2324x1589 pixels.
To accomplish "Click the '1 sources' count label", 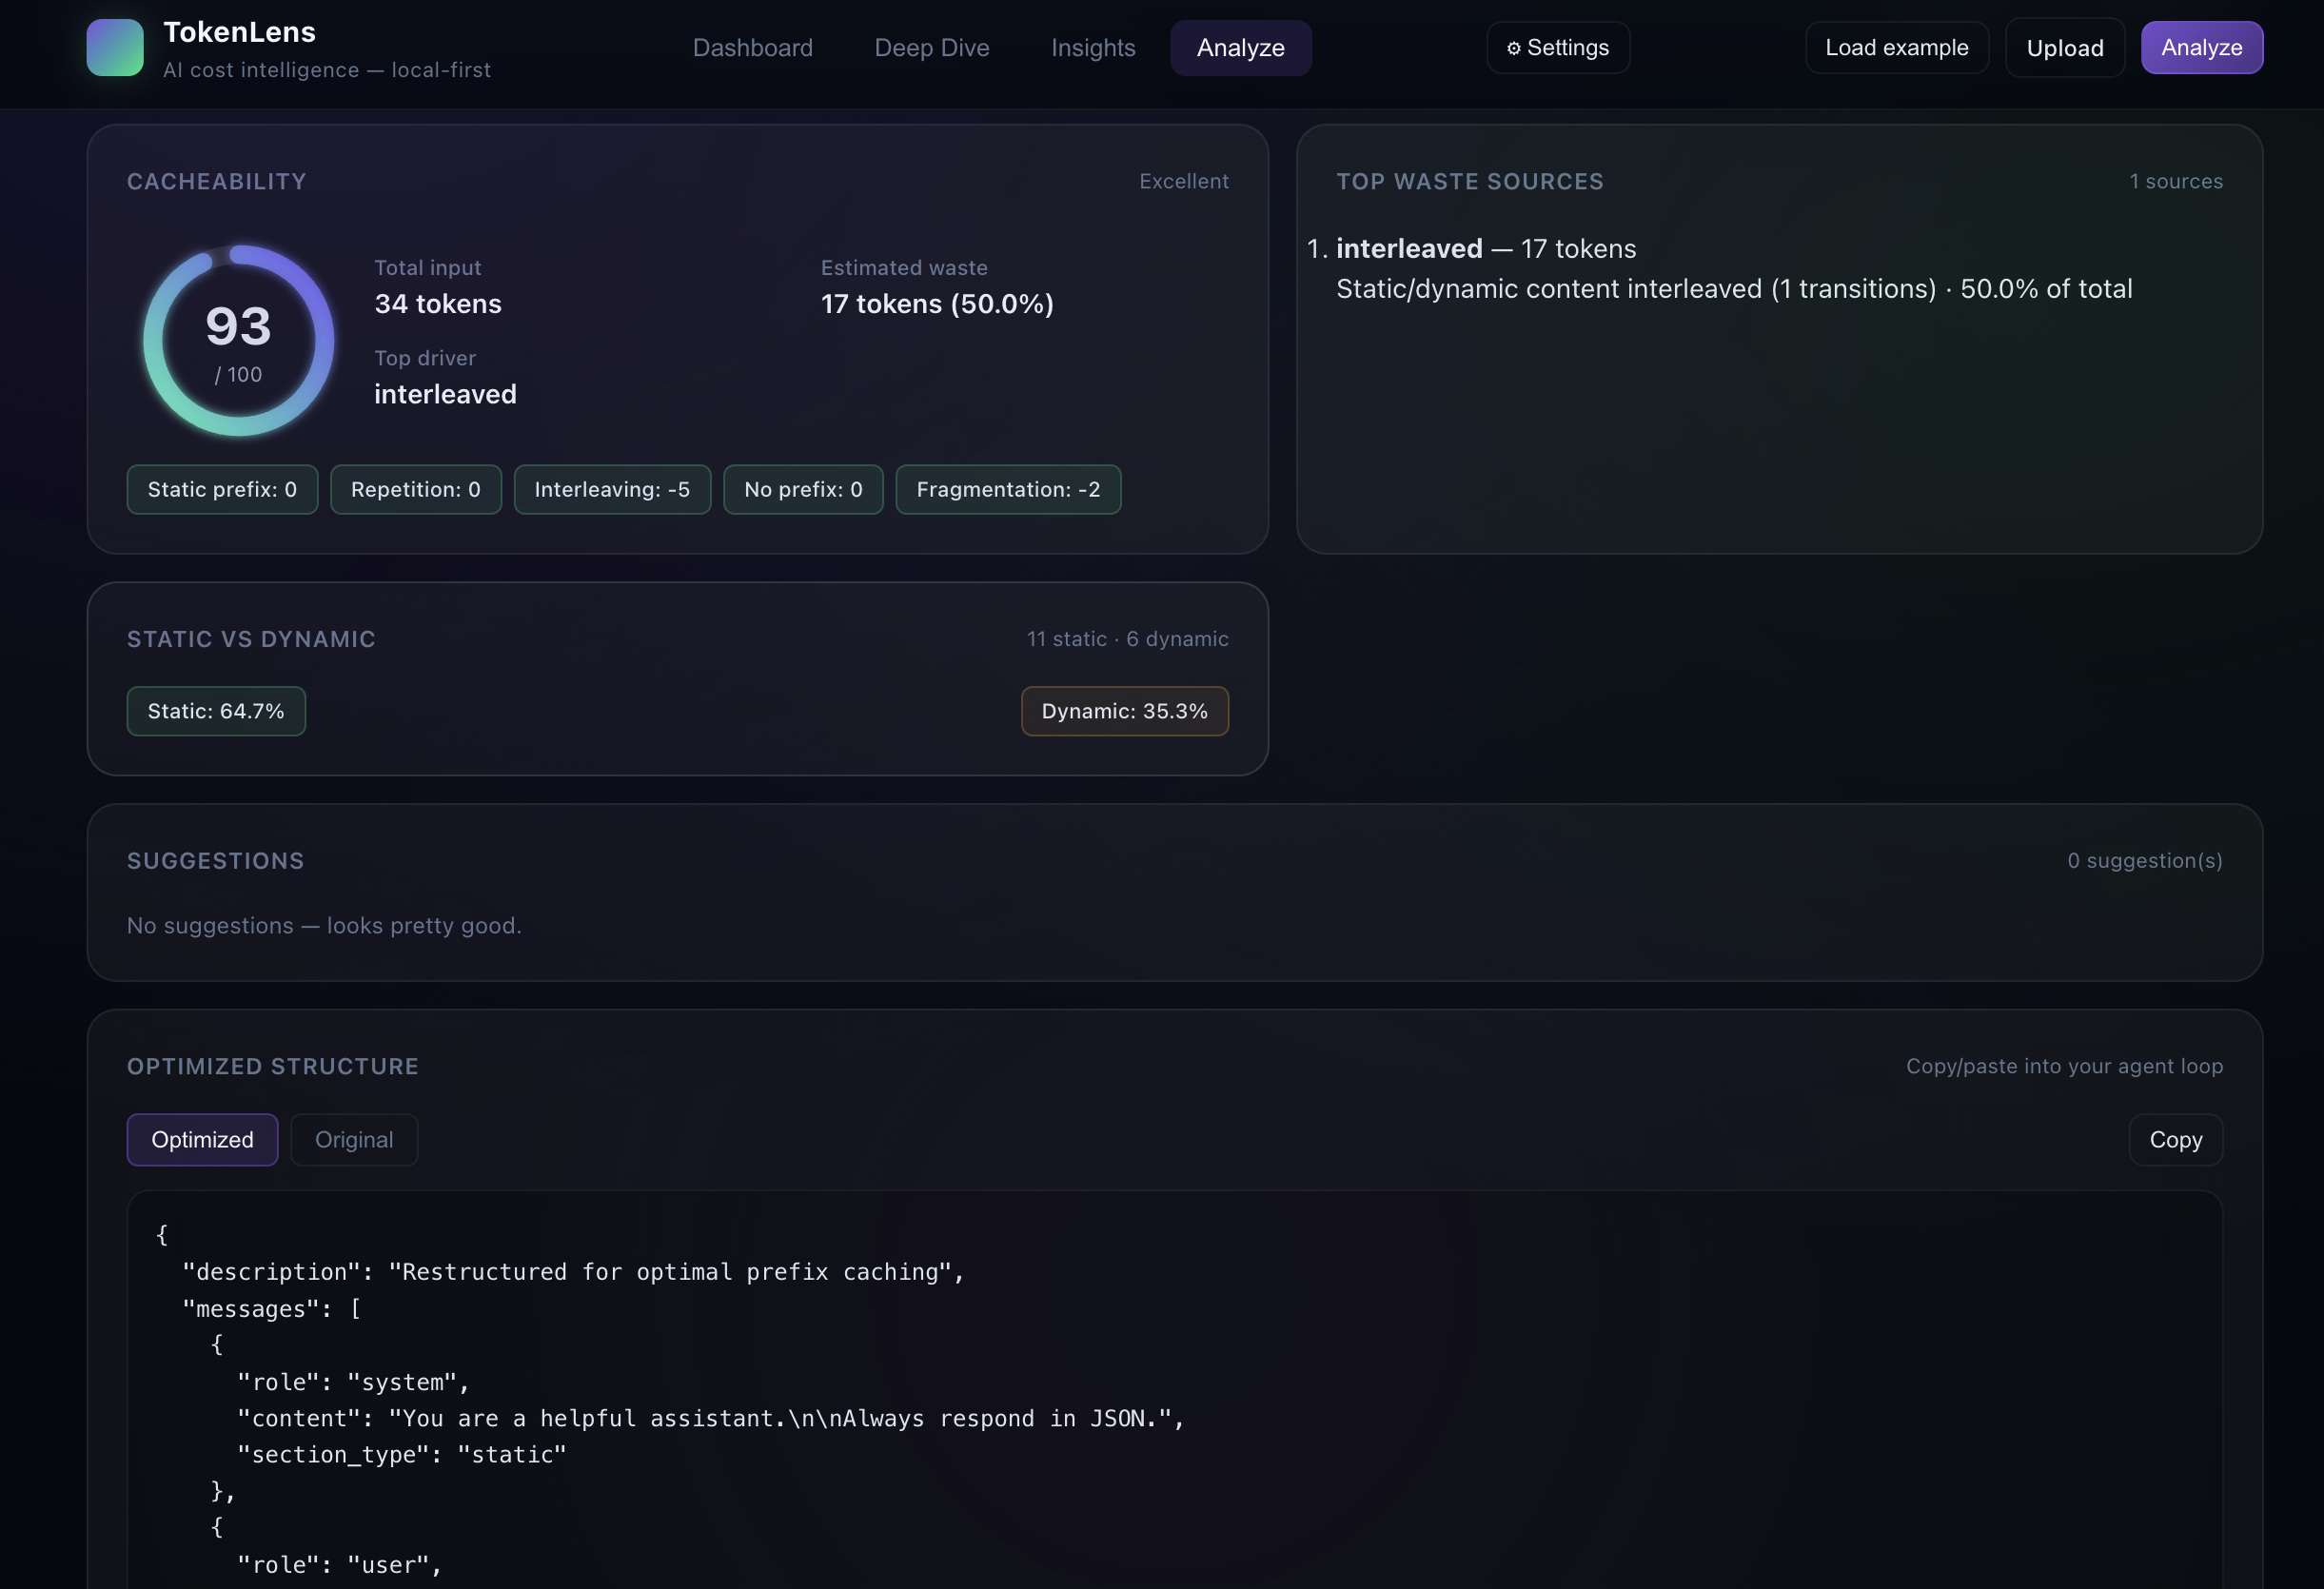I will pyautogui.click(x=2176, y=182).
